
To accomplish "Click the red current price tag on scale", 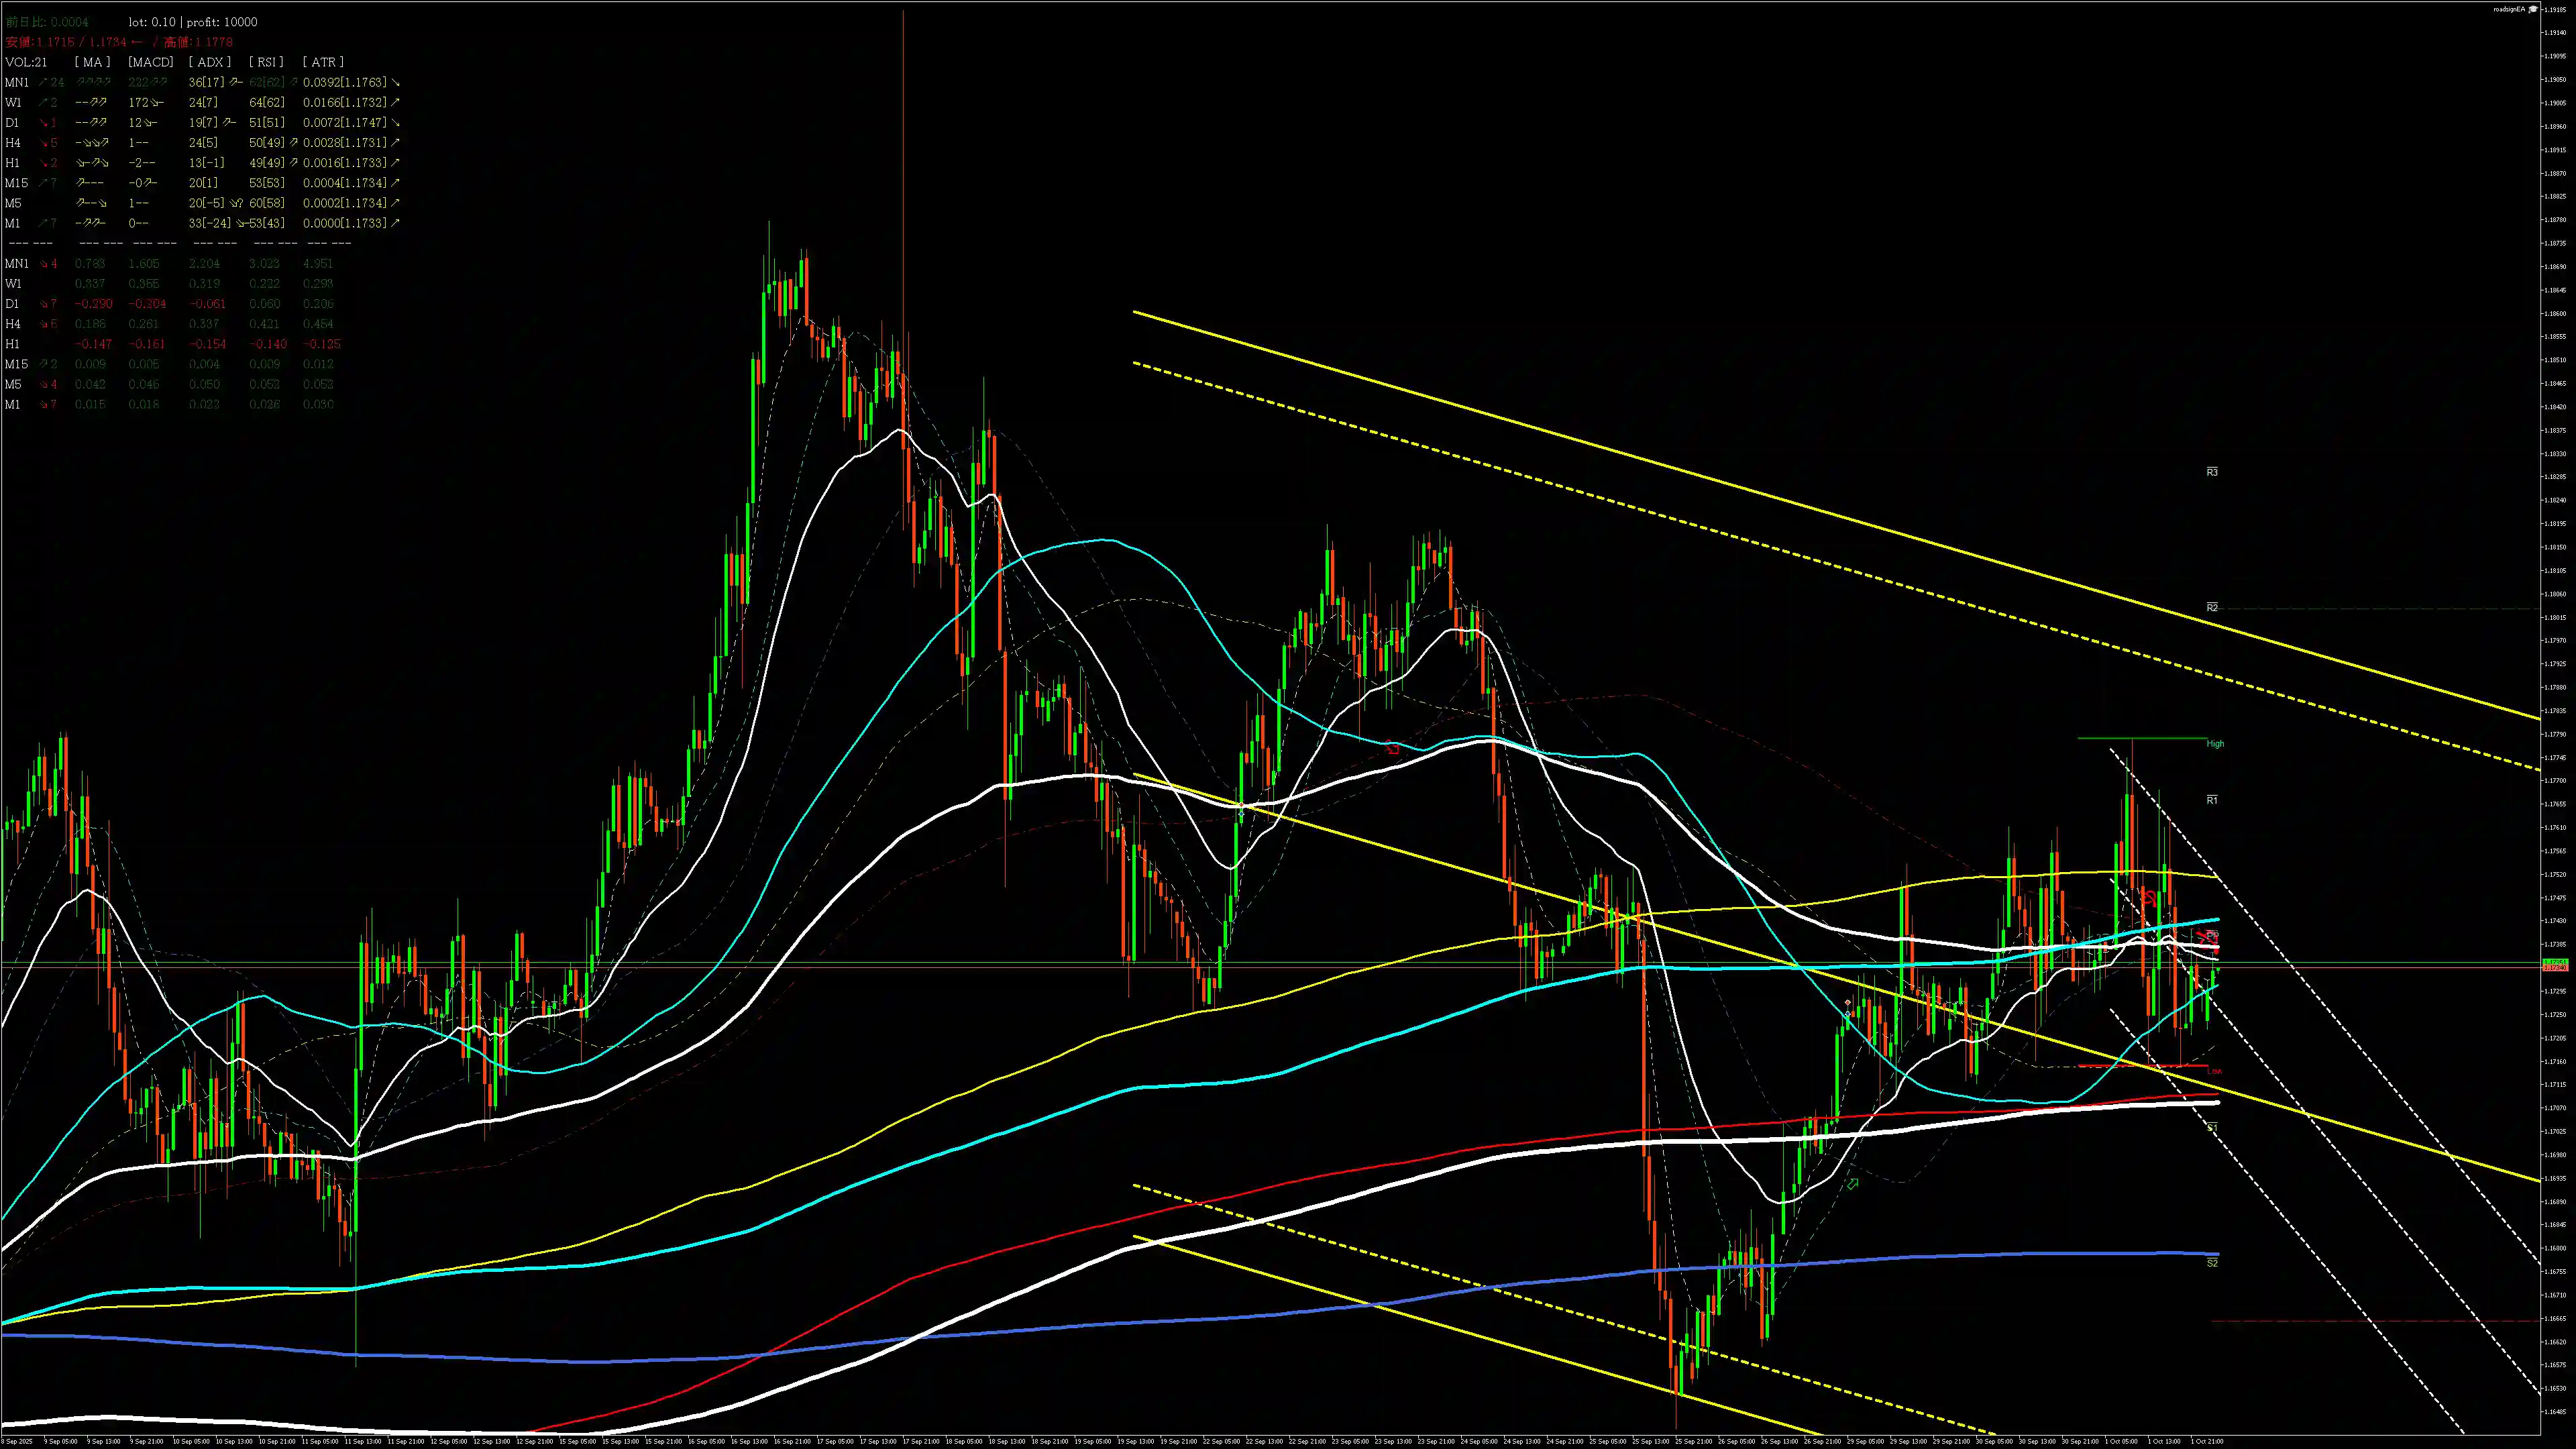I will point(2555,968).
